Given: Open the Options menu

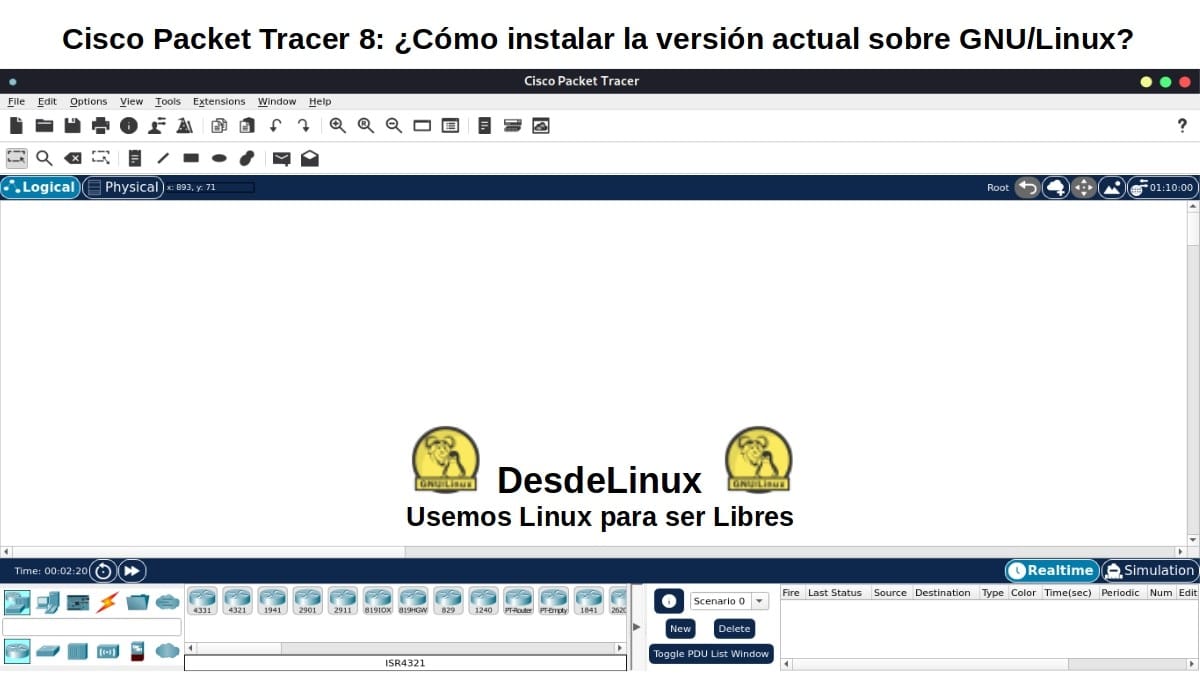Looking at the screenshot, I should click(x=88, y=101).
